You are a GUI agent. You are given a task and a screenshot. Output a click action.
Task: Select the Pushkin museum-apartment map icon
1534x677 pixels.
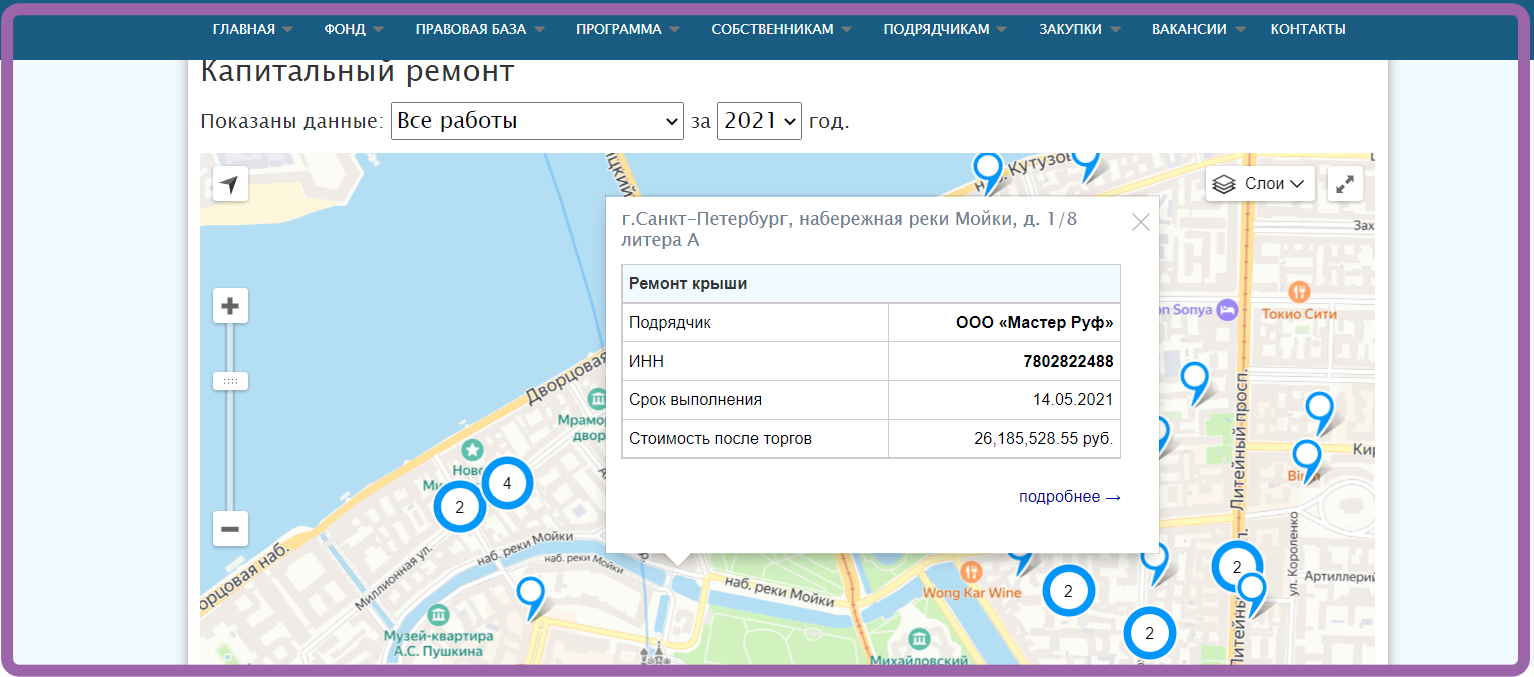click(439, 614)
